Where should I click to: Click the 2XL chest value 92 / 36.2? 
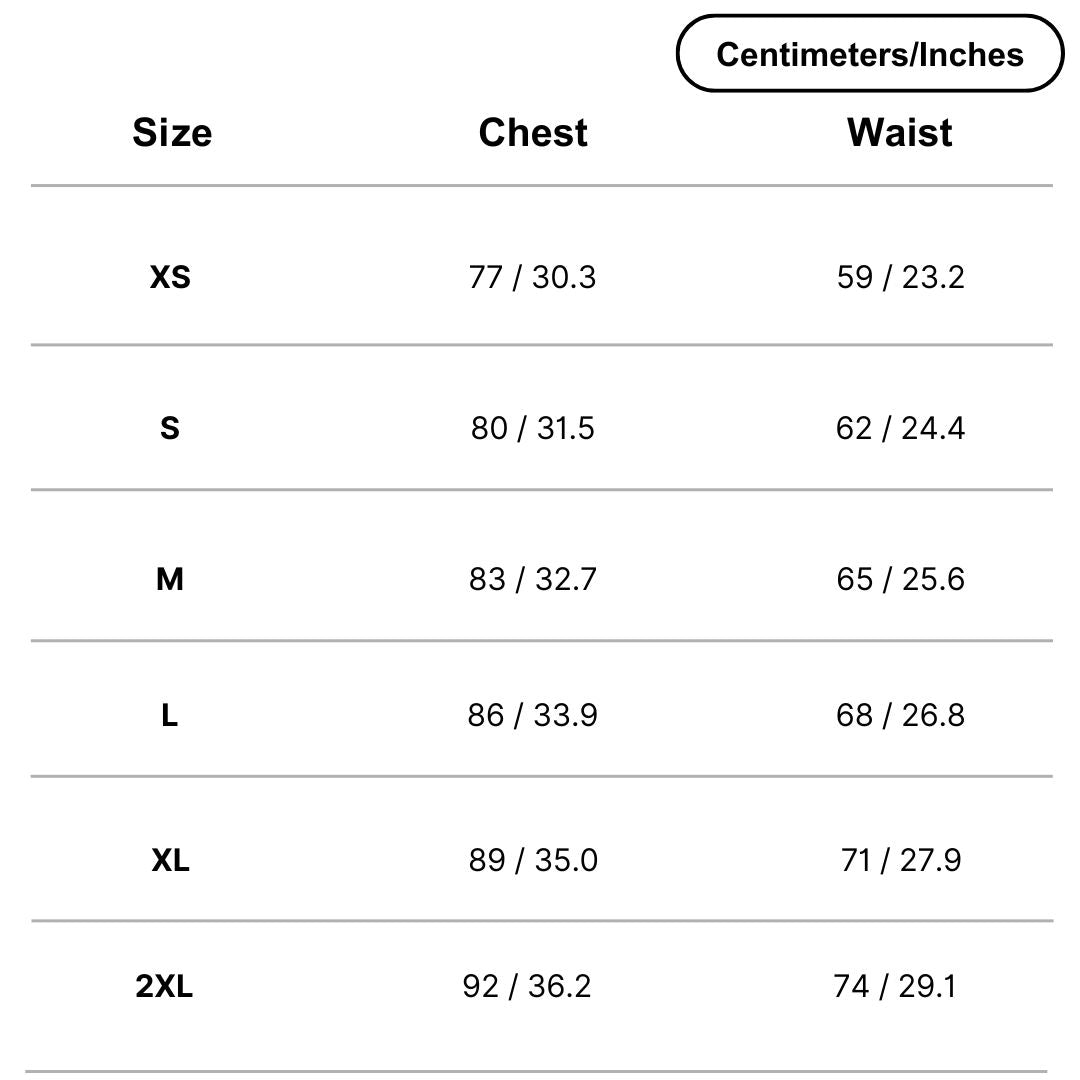[x=527, y=986]
